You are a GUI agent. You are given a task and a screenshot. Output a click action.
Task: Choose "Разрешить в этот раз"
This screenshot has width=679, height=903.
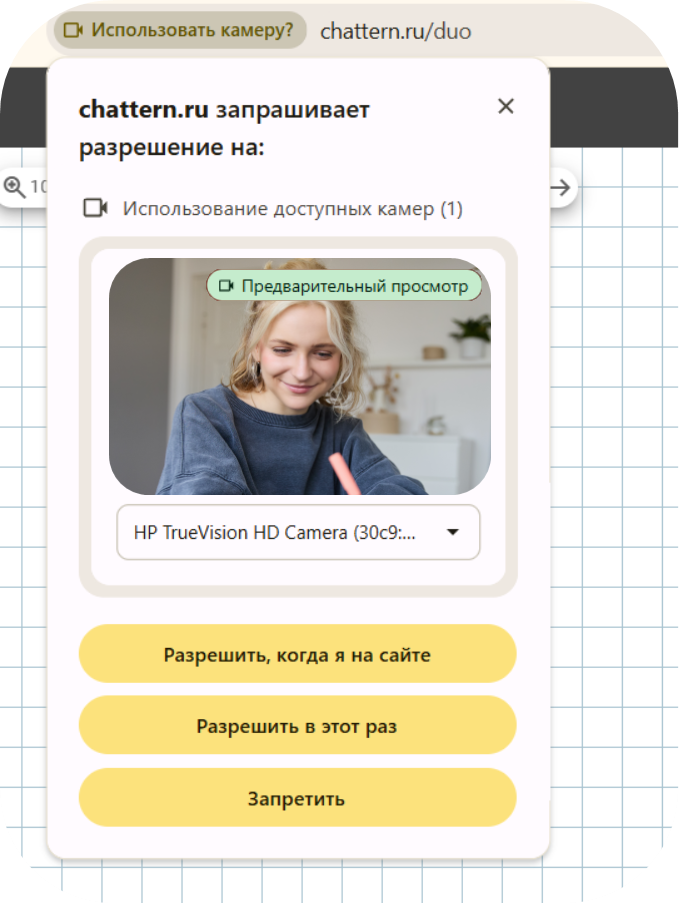point(297,726)
